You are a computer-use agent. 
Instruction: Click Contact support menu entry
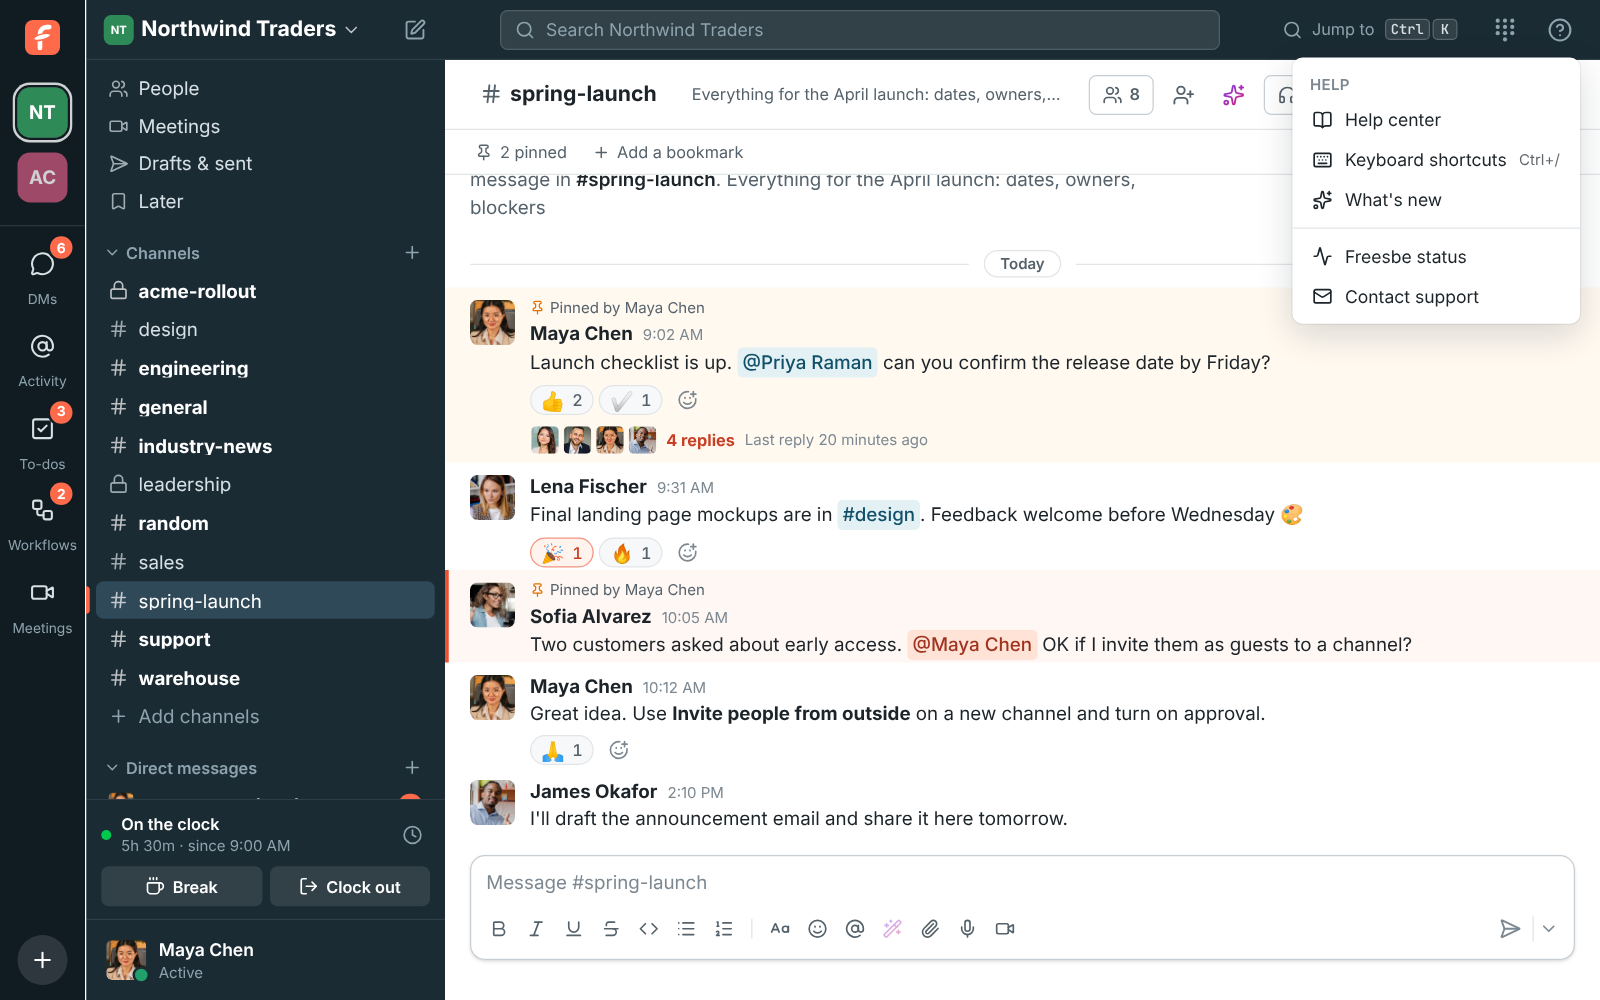coord(1436,297)
